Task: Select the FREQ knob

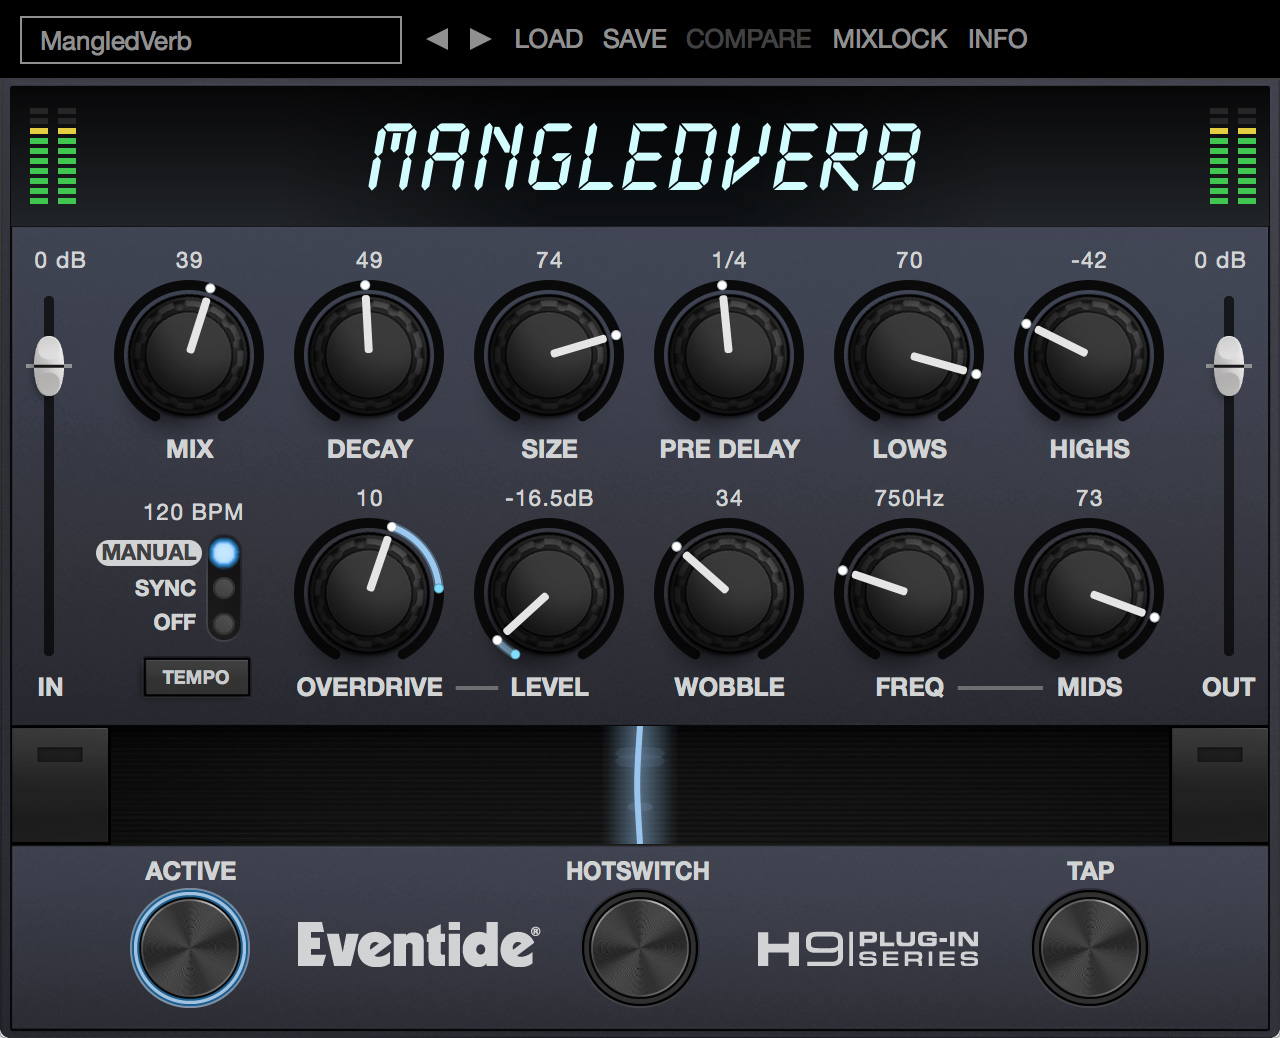Action: click(x=908, y=593)
